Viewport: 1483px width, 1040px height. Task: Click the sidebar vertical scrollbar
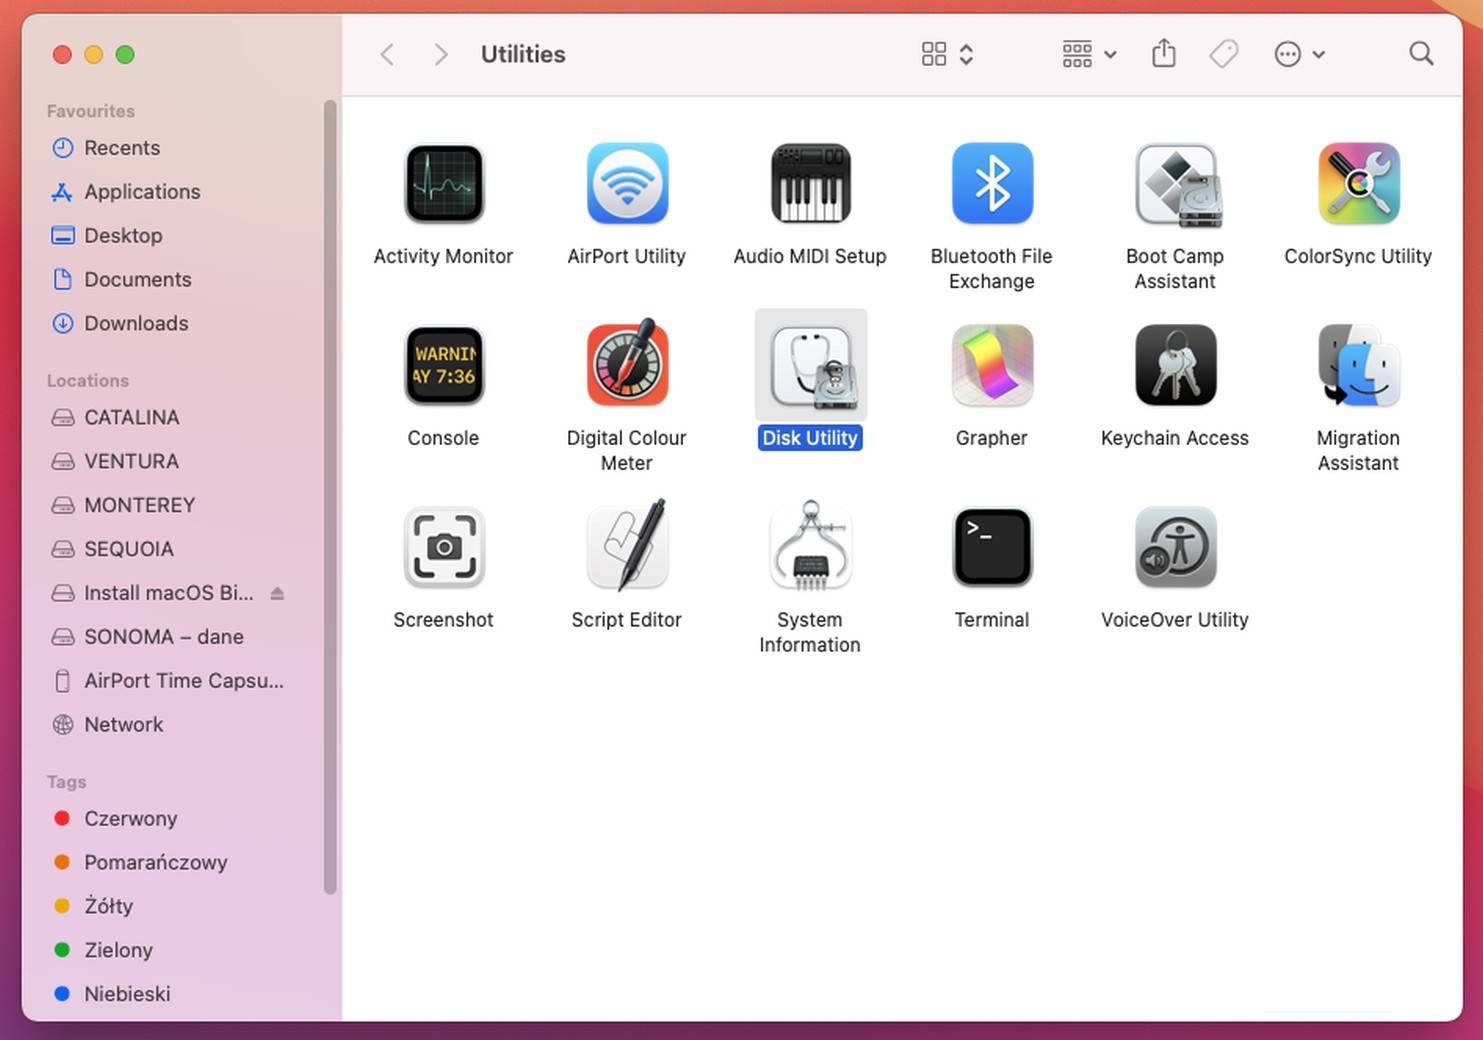(330, 497)
